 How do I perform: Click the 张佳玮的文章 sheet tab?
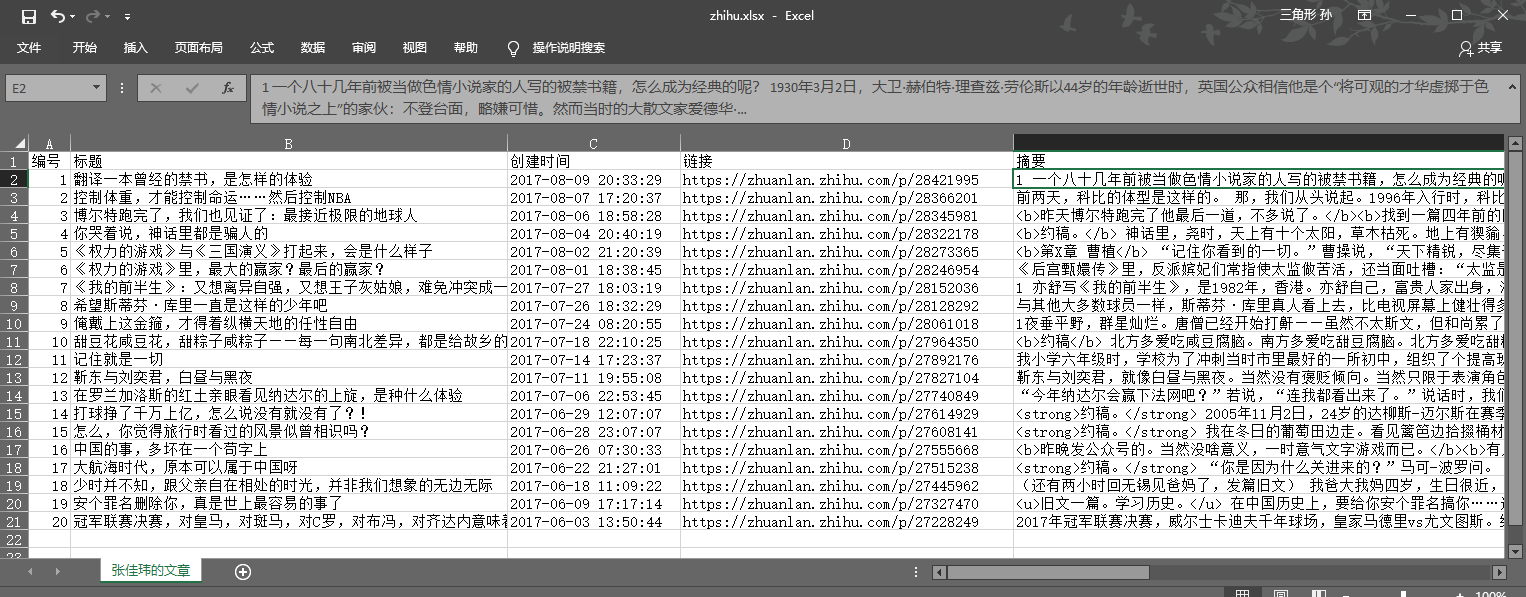[152, 571]
